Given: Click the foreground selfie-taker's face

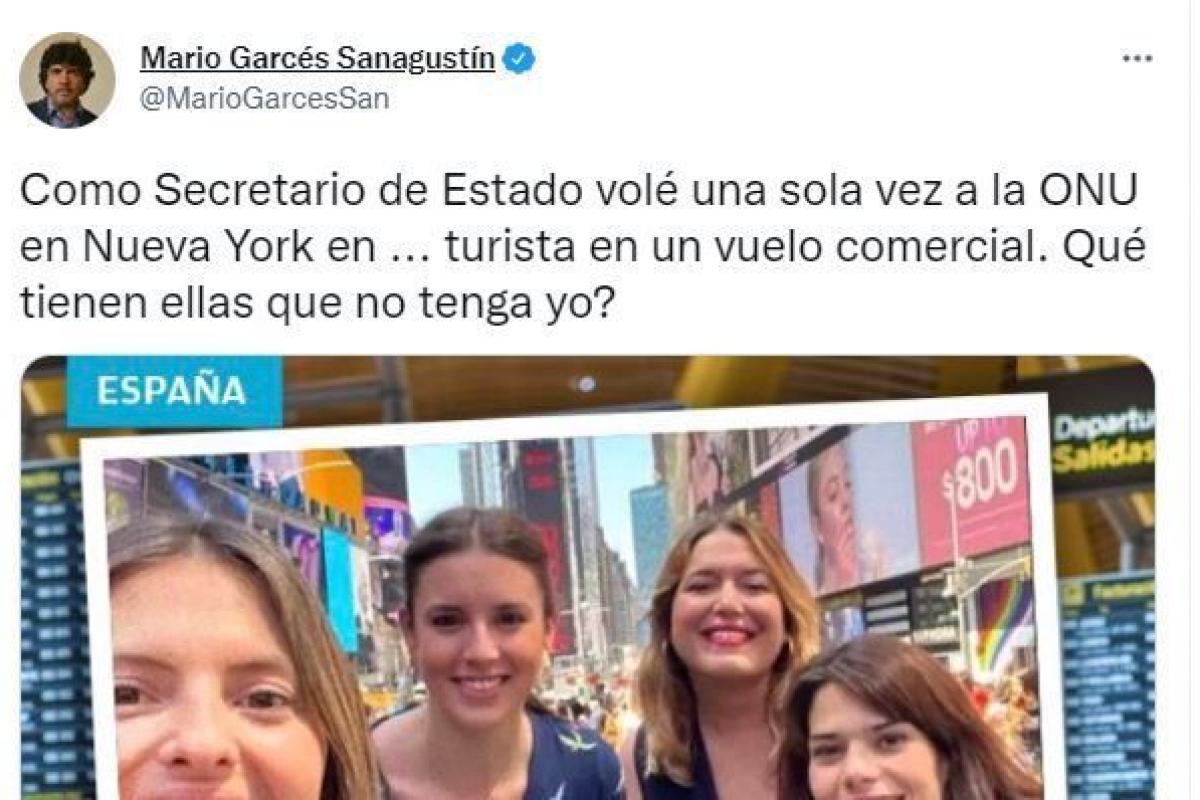Looking at the screenshot, I should coord(215,690).
